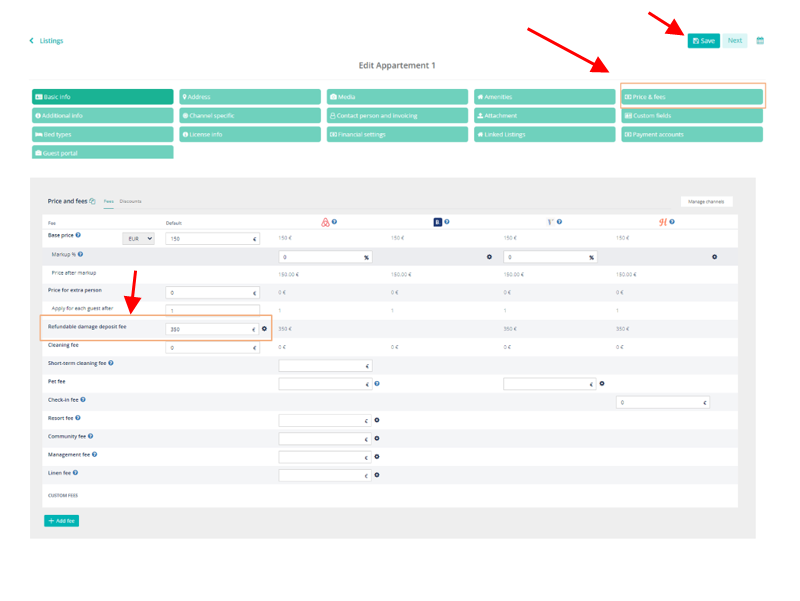
Task: Click gear icon beside Resort fee field
Action: pyautogui.click(x=377, y=420)
